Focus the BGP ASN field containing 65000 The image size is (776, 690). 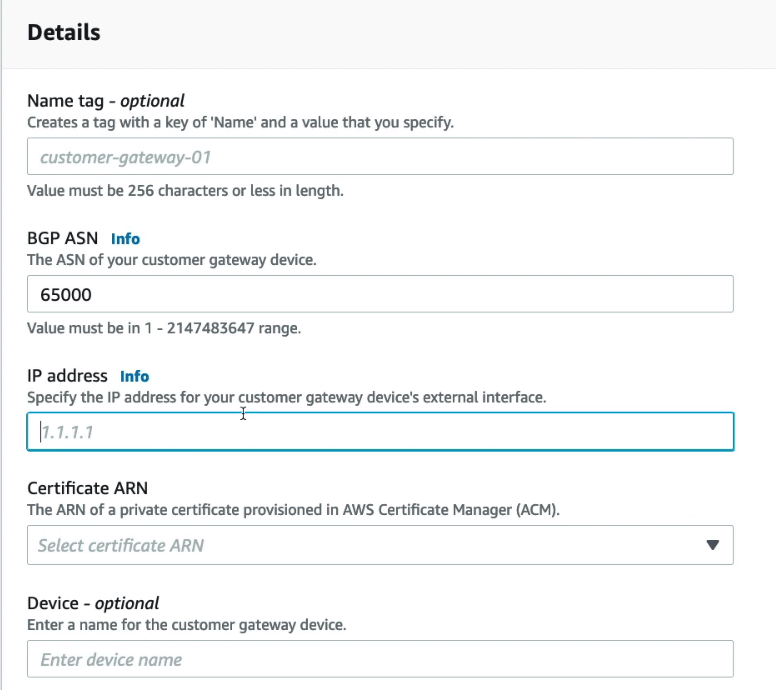tap(380, 295)
